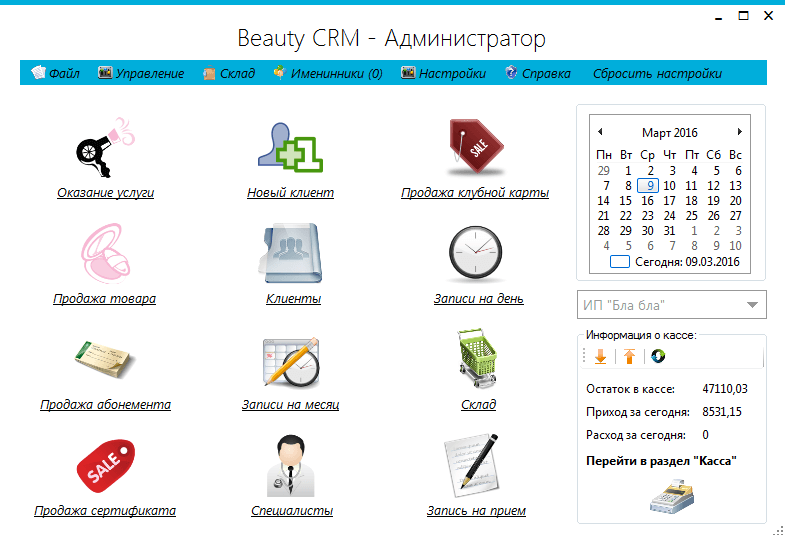The height and width of the screenshot is (535, 785).
Task: Open the Клиенты link
Action: [x=293, y=299]
